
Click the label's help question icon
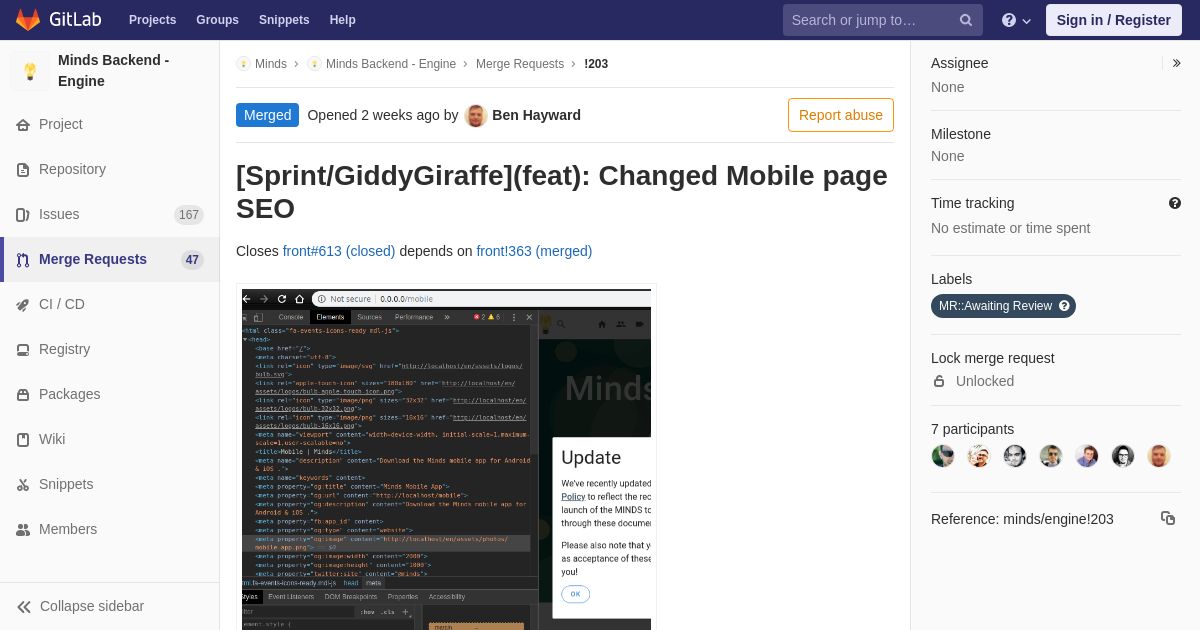[x=1064, y=306]
